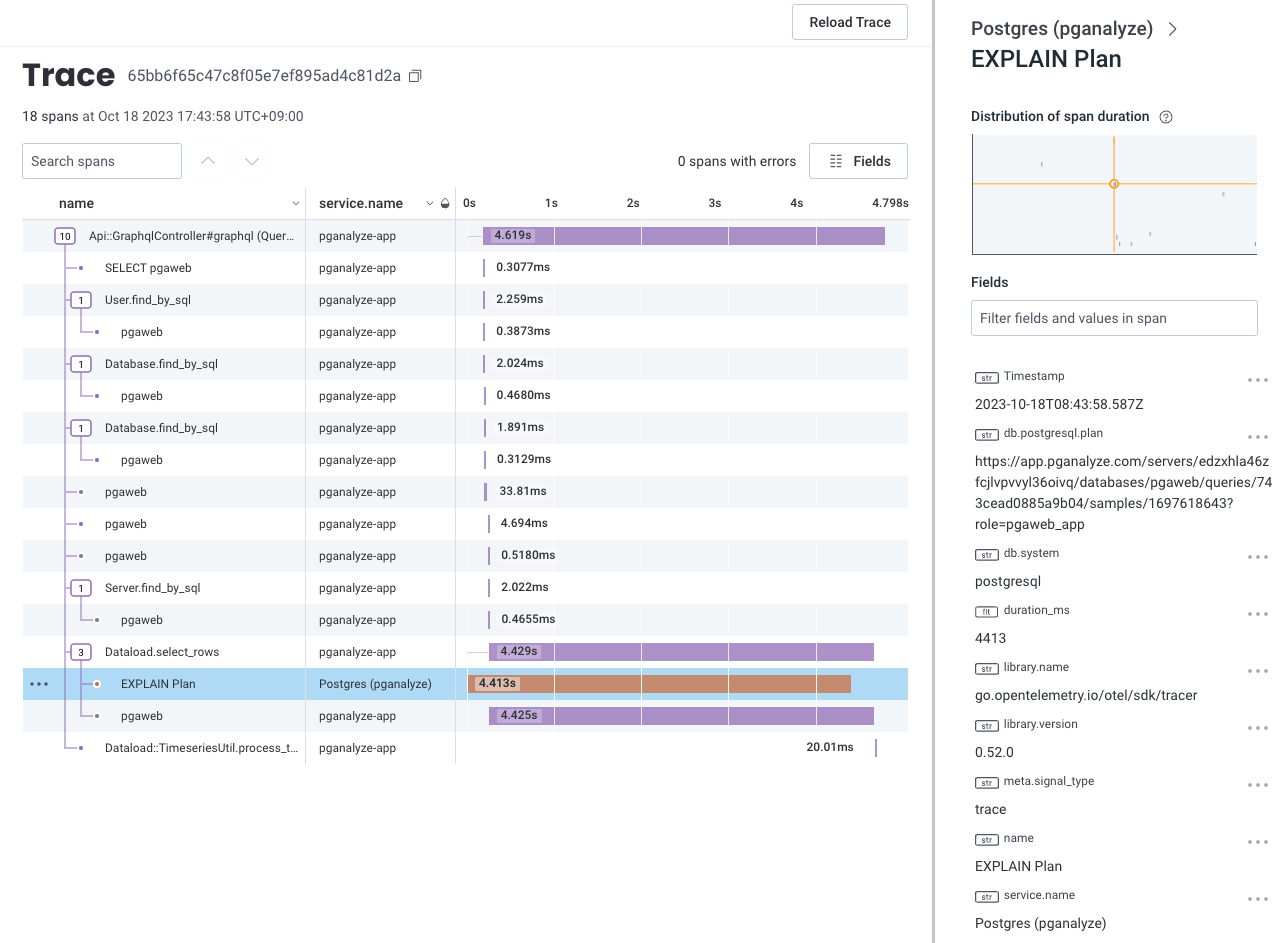1281x943 pixels.
Task: Click the Reload Trace button
Action: [x=850, y=22]
